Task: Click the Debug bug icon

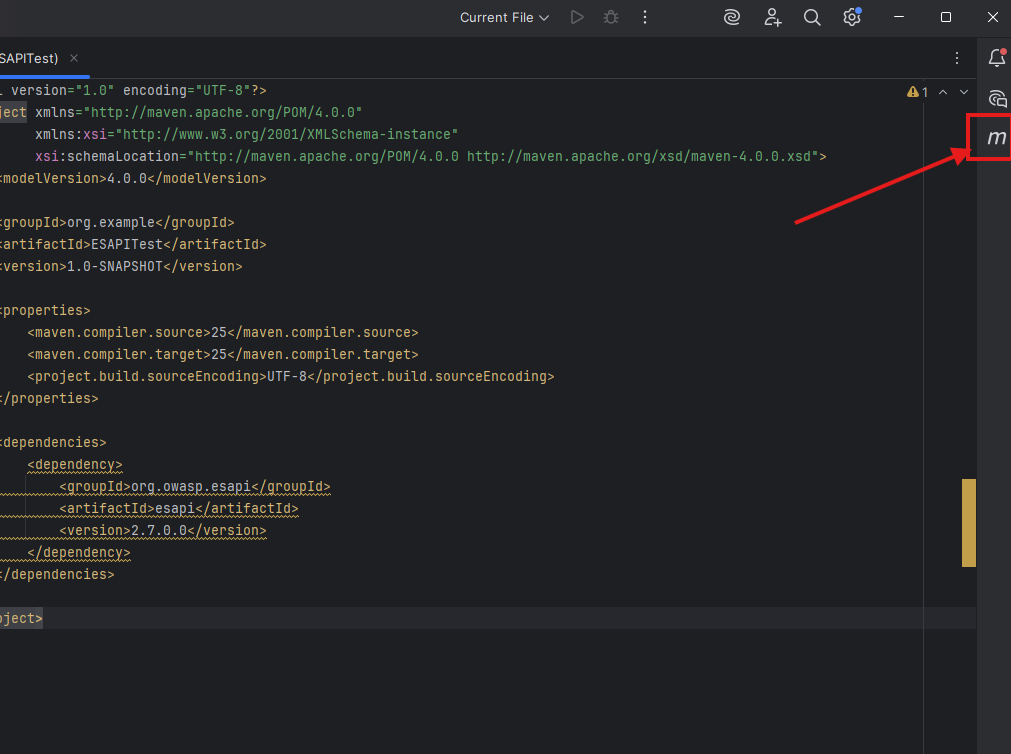Action: (610, 17)
